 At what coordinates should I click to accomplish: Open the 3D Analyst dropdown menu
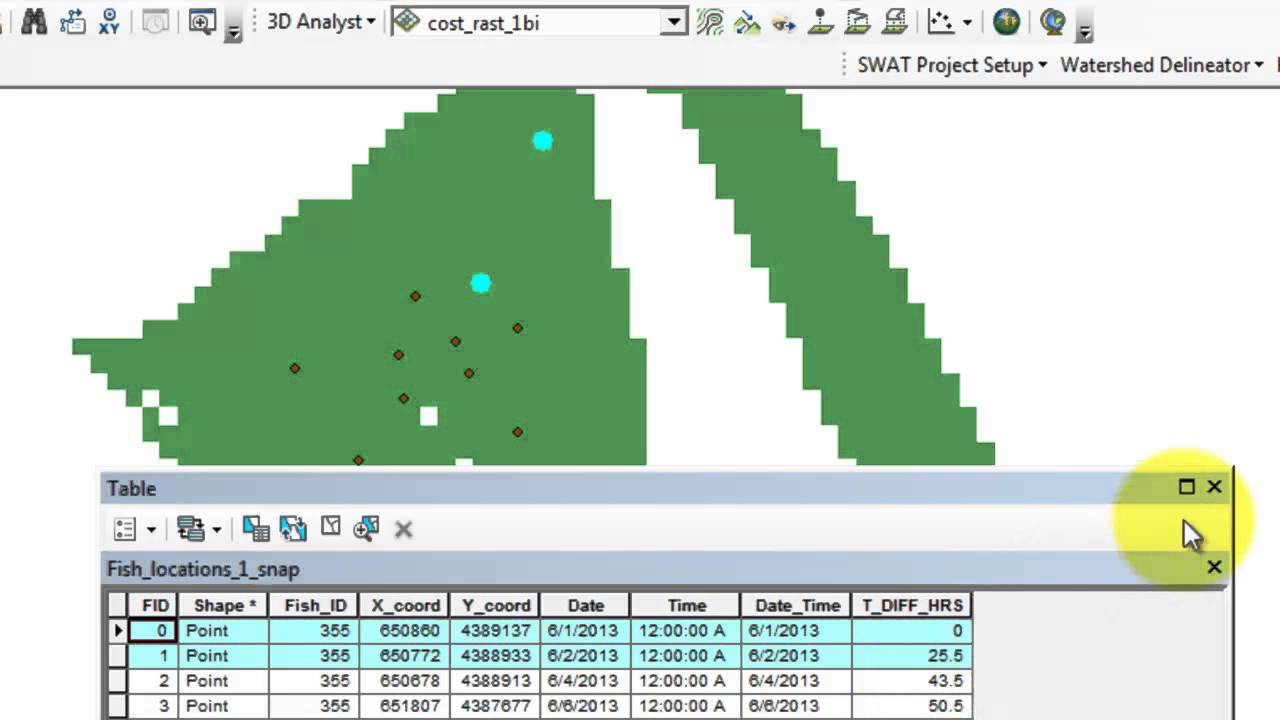[x=321, y=21]
